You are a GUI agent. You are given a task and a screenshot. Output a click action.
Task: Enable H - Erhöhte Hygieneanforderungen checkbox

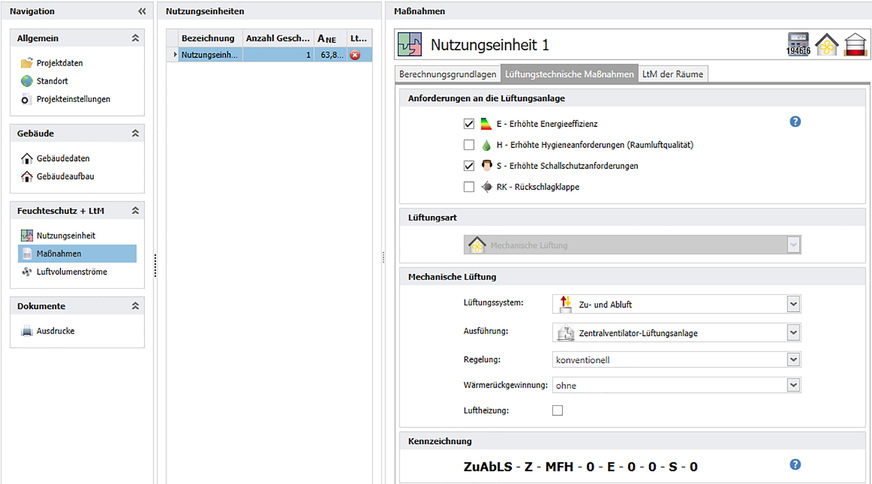(x=469, y=145)
